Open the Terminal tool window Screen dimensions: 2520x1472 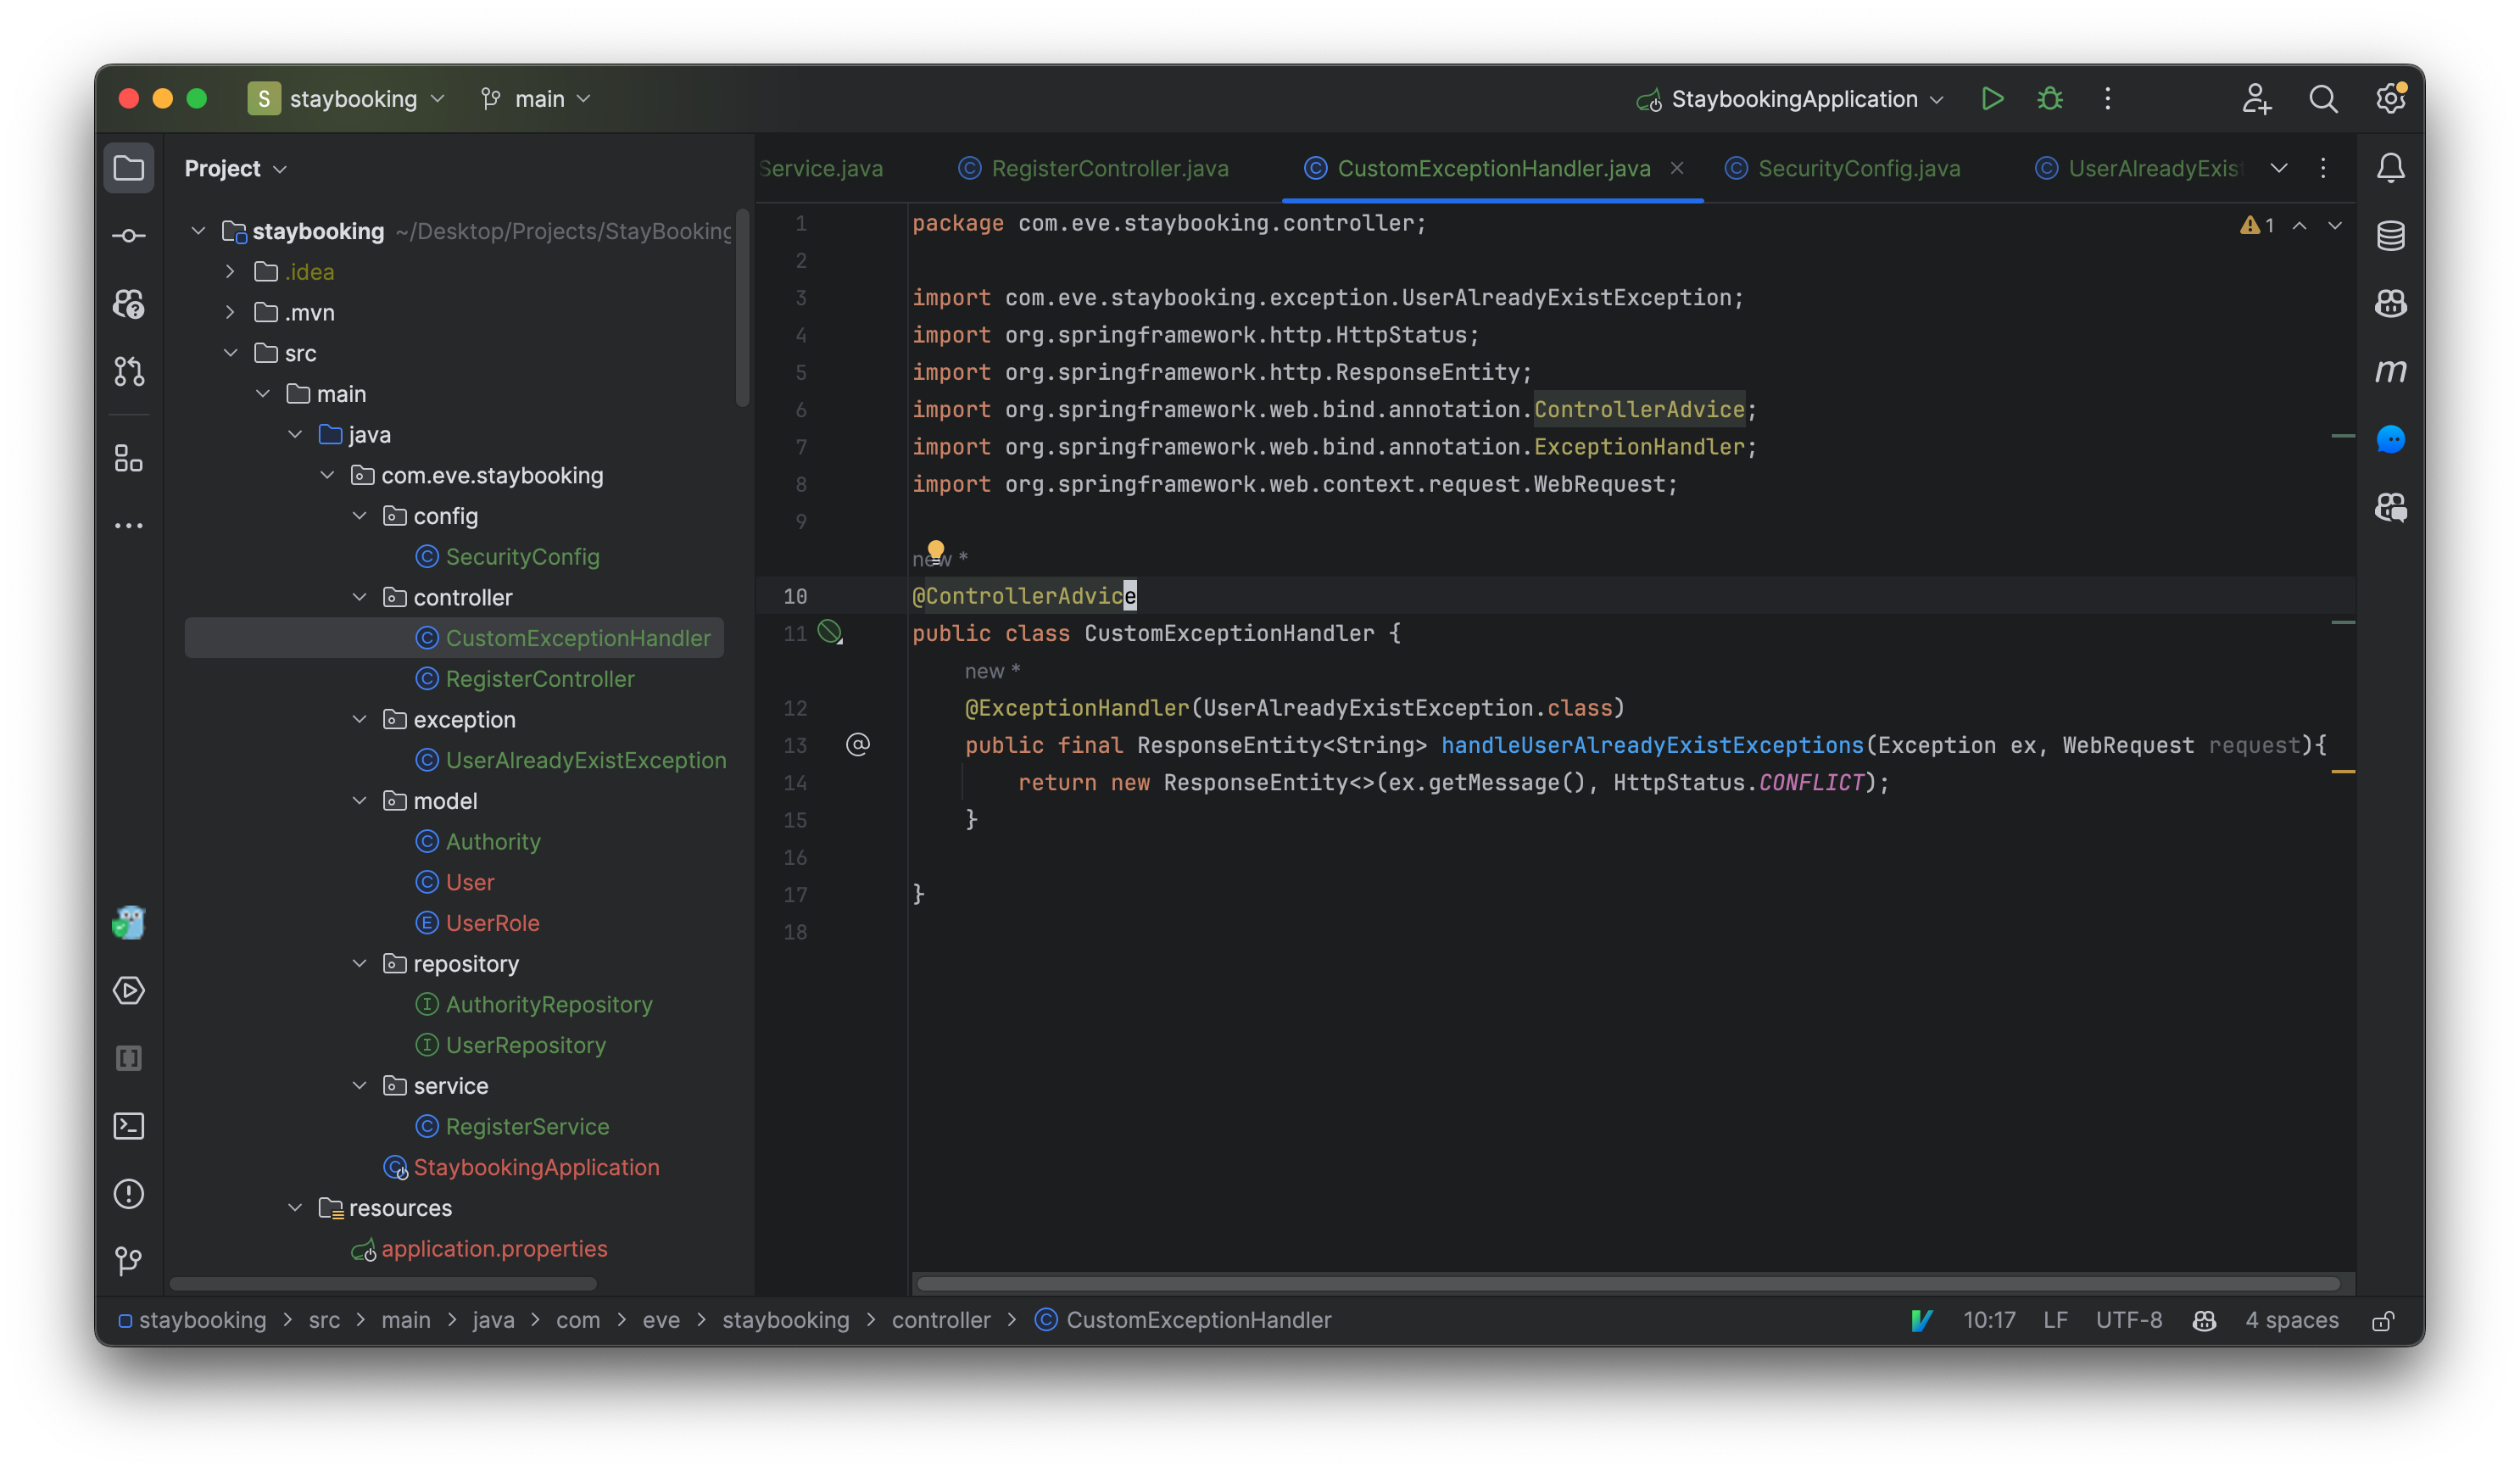129,1126
